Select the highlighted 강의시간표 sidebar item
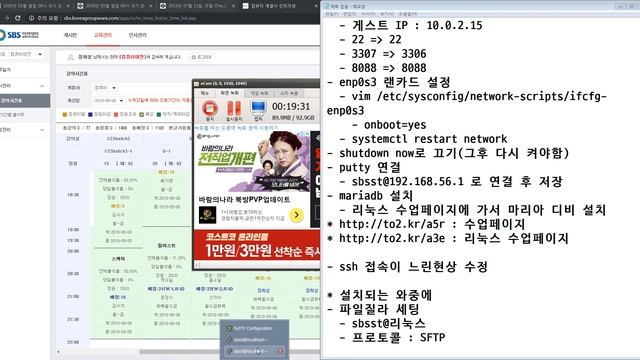 pos(25,100)
